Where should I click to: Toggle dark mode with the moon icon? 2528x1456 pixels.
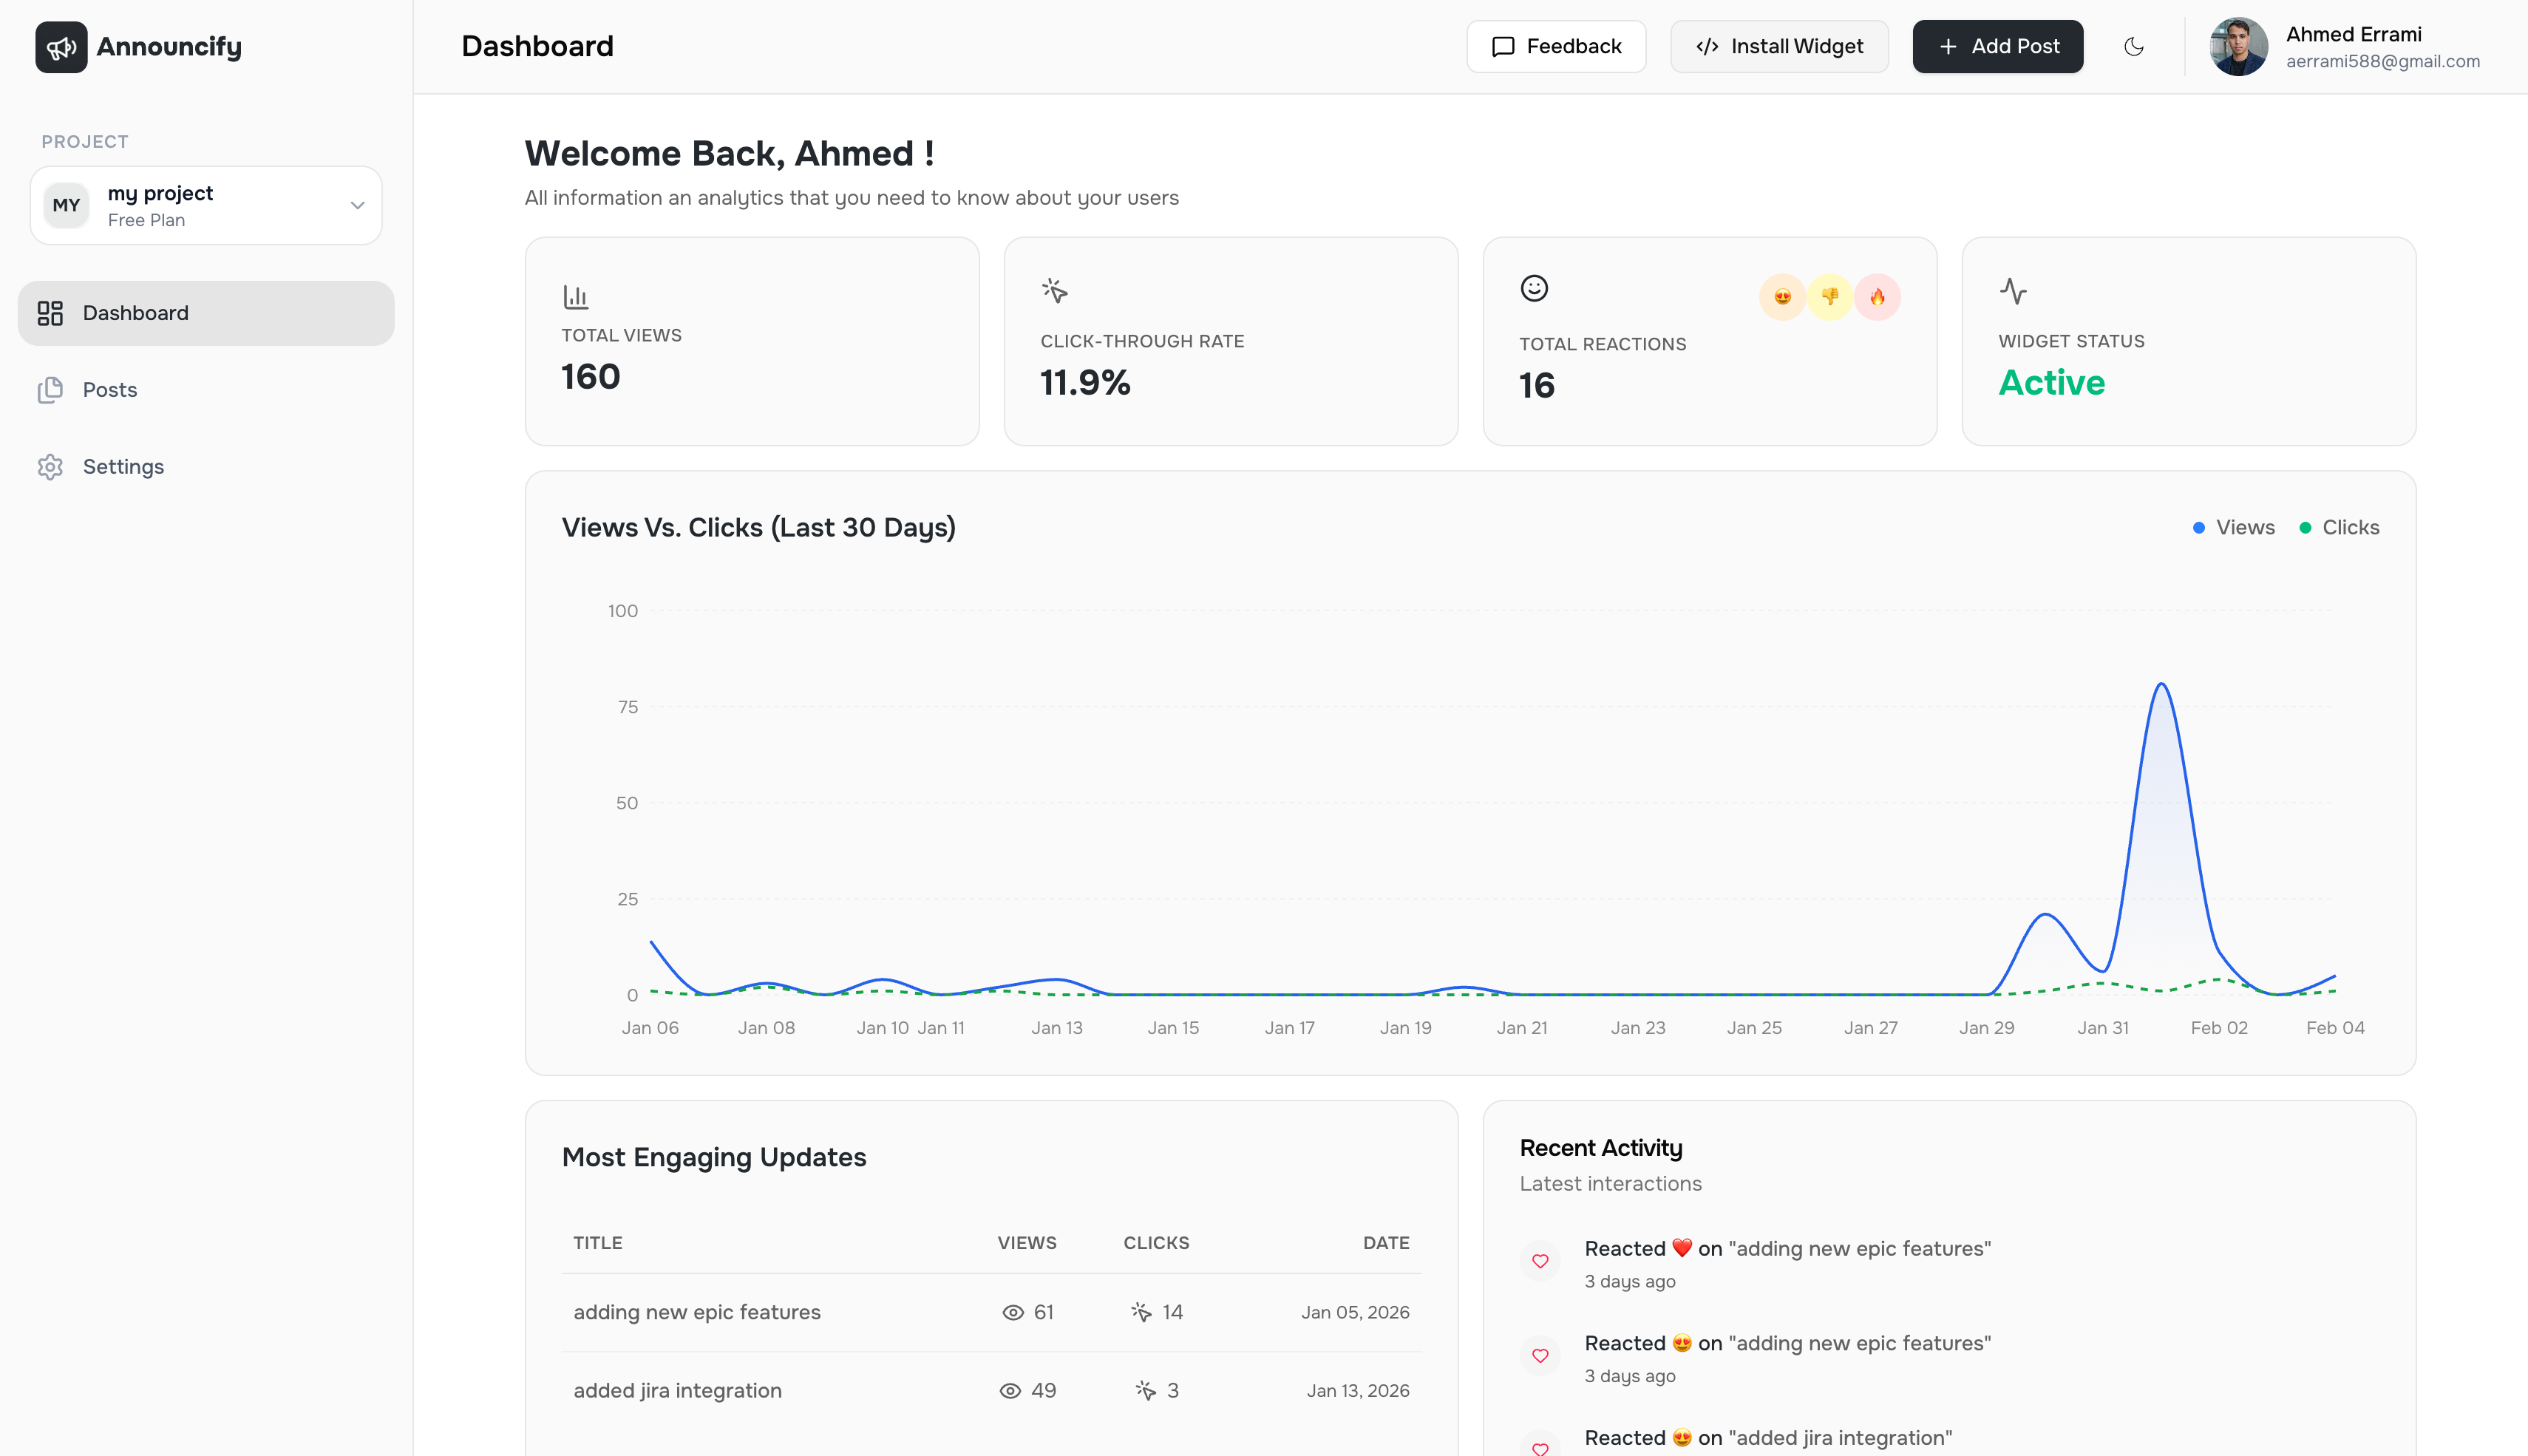tap(2134, 46)
